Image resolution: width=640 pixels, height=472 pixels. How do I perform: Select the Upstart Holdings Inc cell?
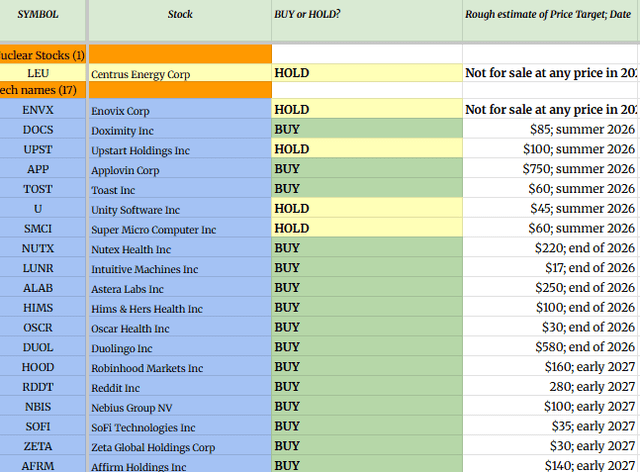coord(180,149)
